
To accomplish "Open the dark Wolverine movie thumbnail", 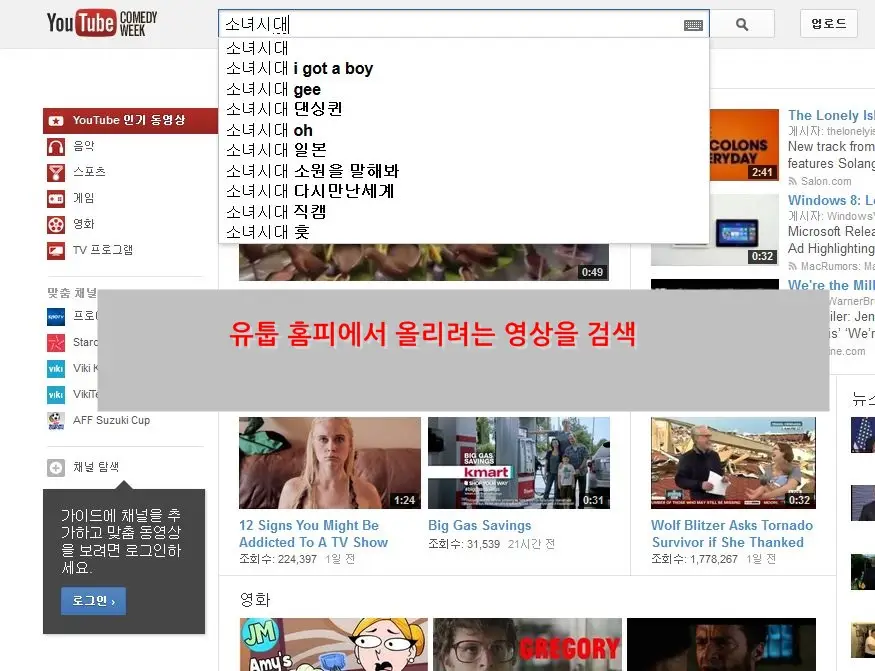I will [721, 644].
